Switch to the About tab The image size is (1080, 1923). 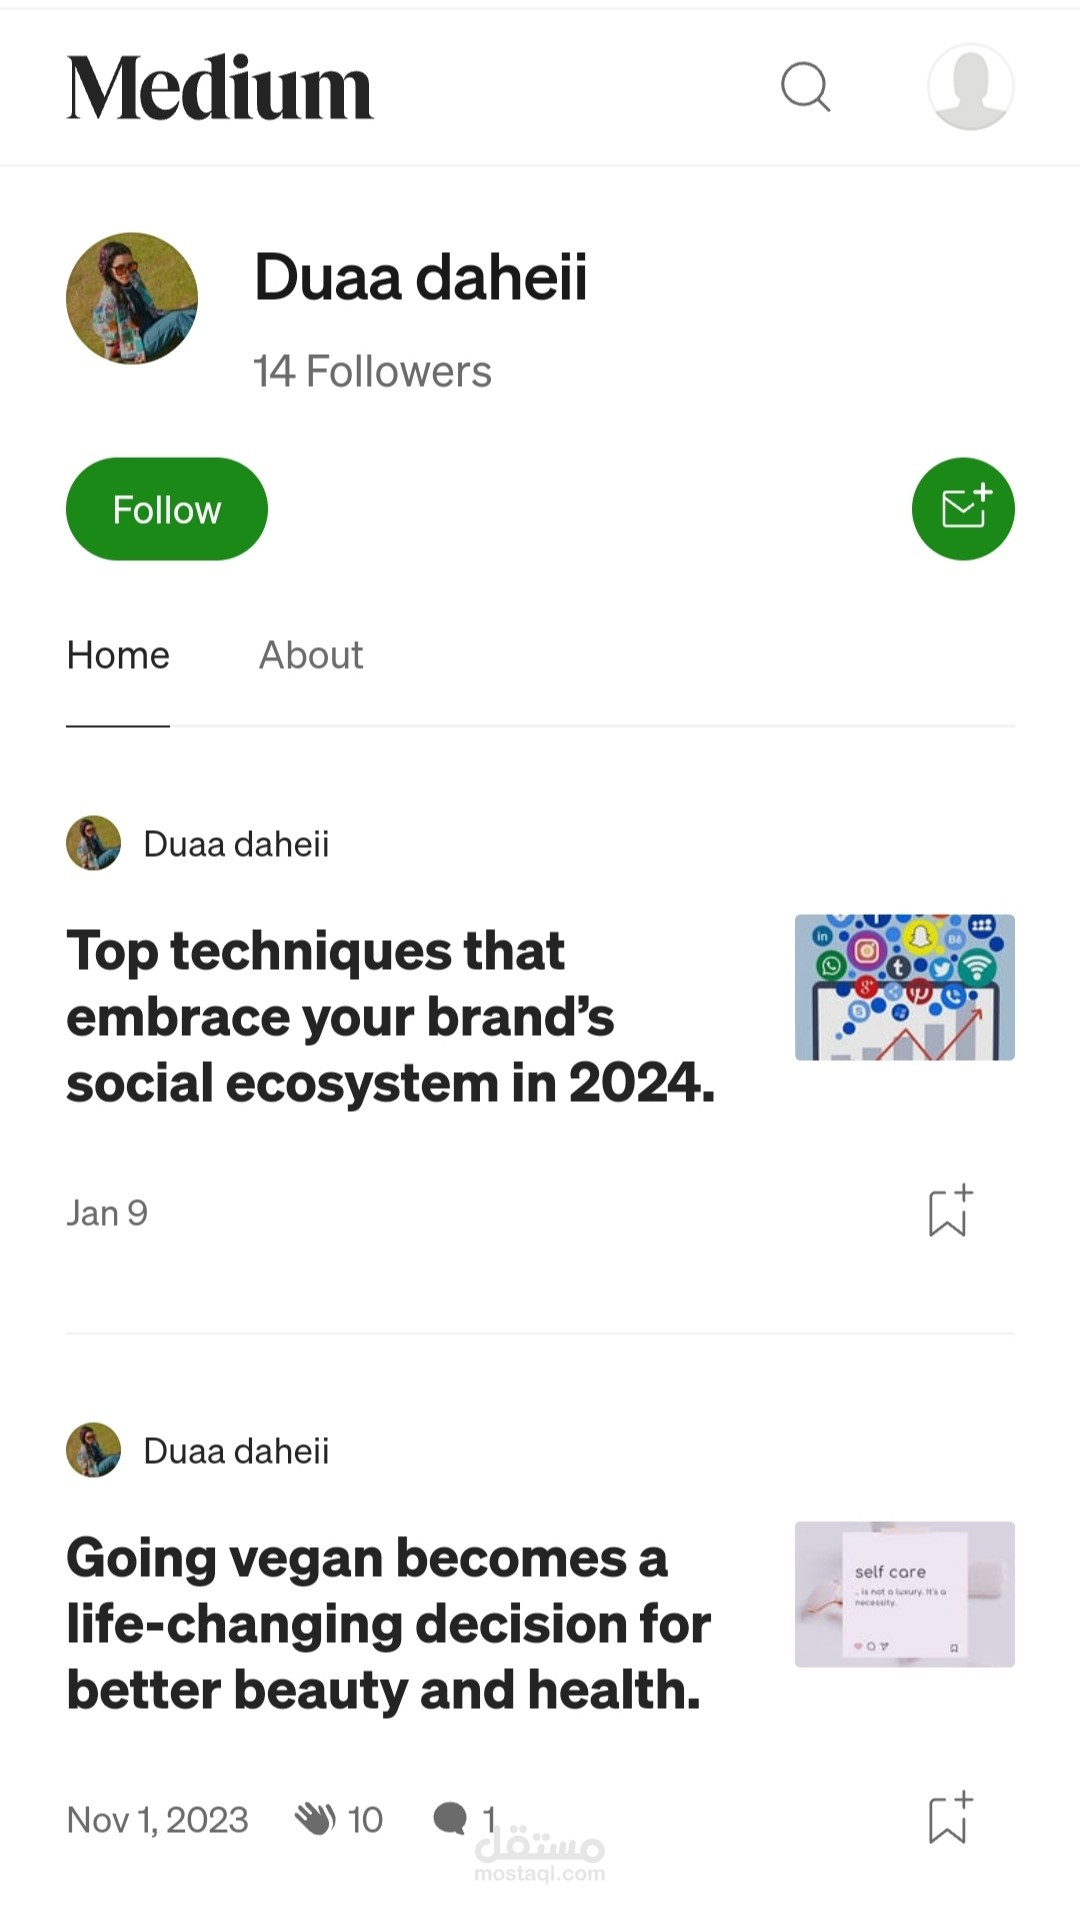[311, 656]
